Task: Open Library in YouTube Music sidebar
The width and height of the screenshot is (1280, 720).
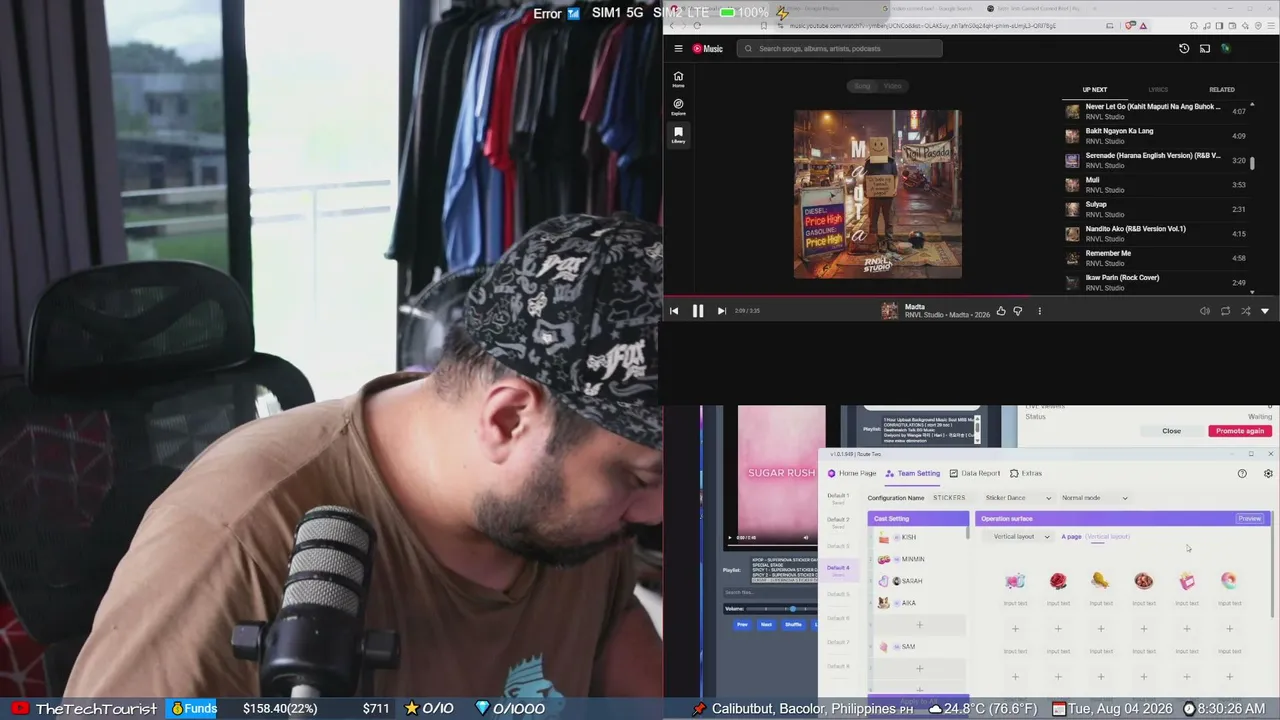Action: click(678, 135)
